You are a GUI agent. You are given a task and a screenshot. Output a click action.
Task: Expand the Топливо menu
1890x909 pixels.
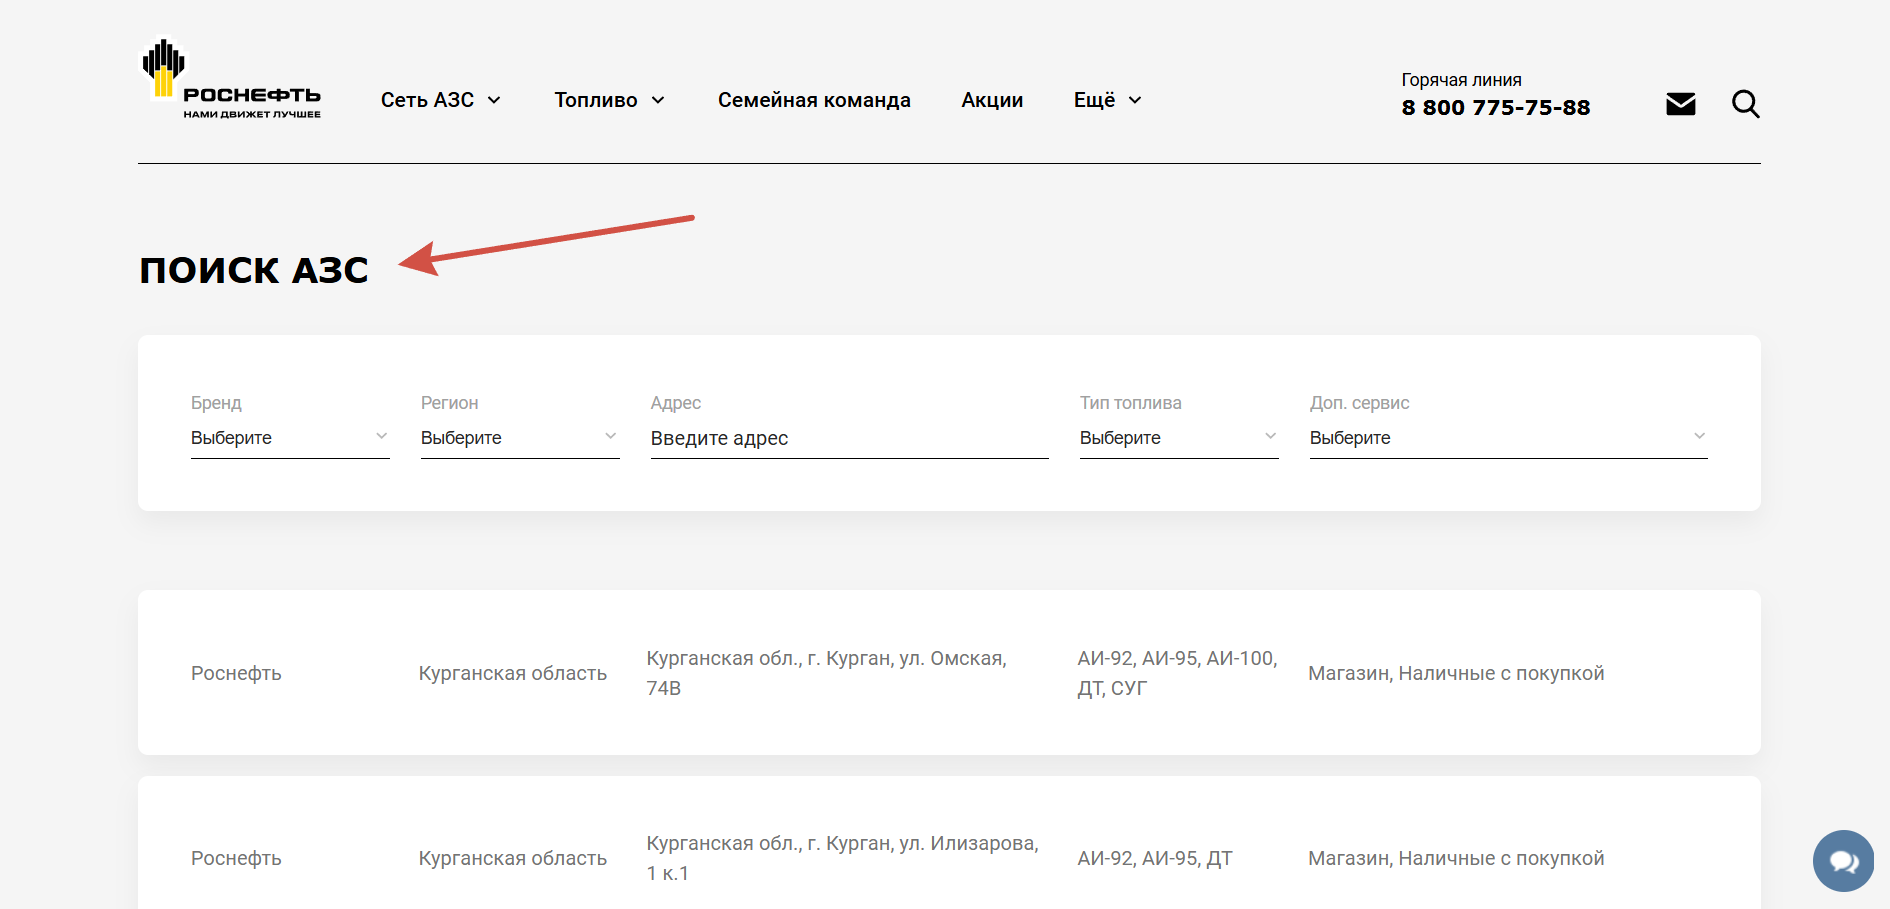pyautogui.click(x=610, y=100)
